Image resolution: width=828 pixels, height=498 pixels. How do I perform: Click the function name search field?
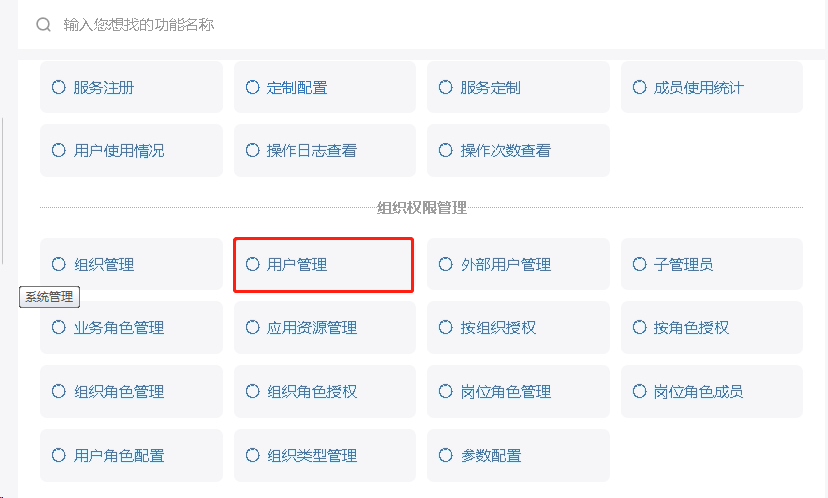[421, 24]
